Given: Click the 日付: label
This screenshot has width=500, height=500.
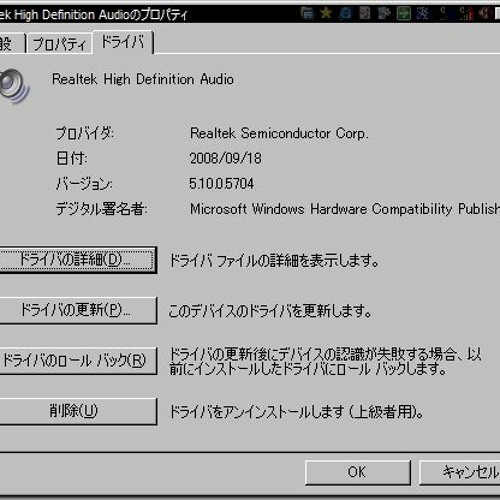Looking at the screenshot, I should [72, 158].
